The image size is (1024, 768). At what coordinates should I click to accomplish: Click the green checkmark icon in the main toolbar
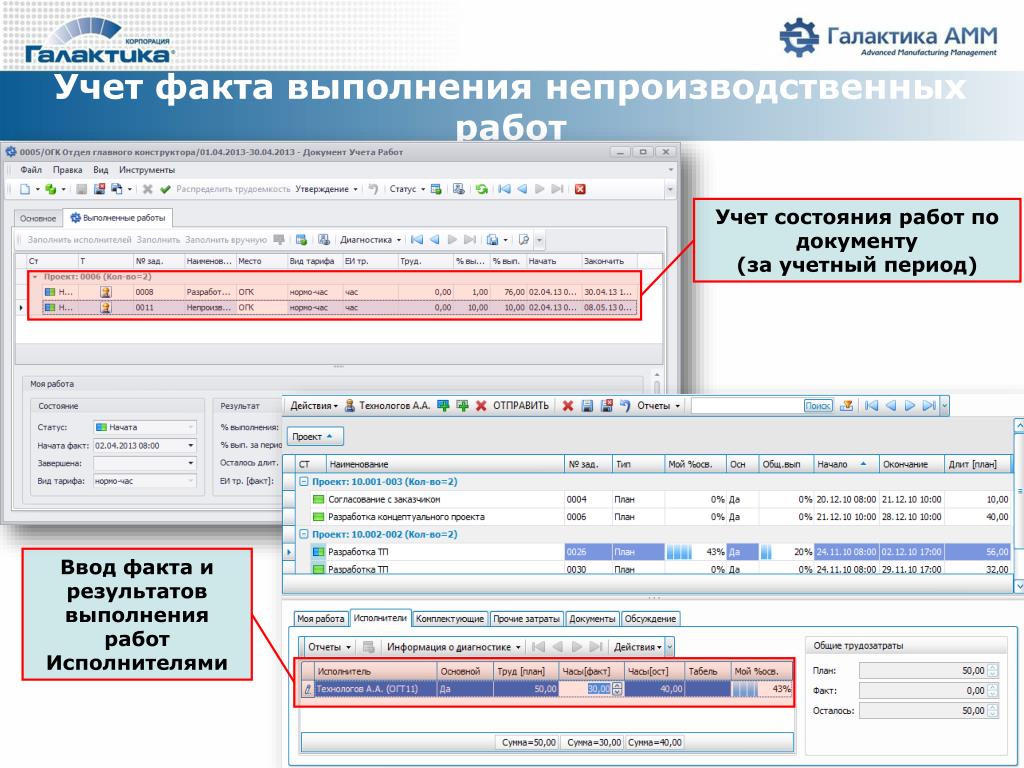point(165,189)
